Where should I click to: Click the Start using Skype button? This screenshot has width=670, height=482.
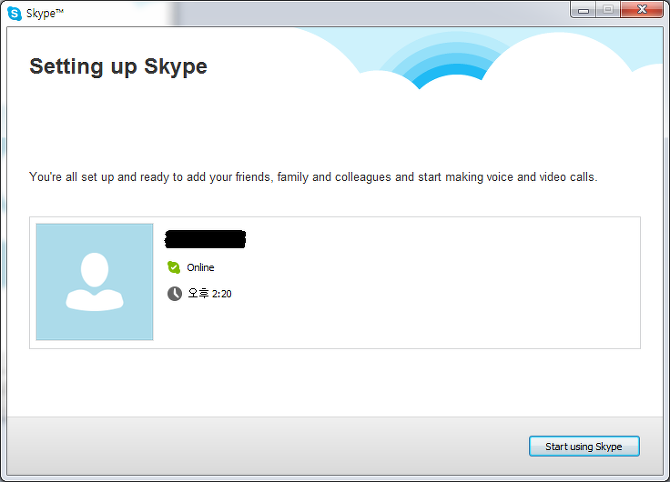[x=584, y=446]
